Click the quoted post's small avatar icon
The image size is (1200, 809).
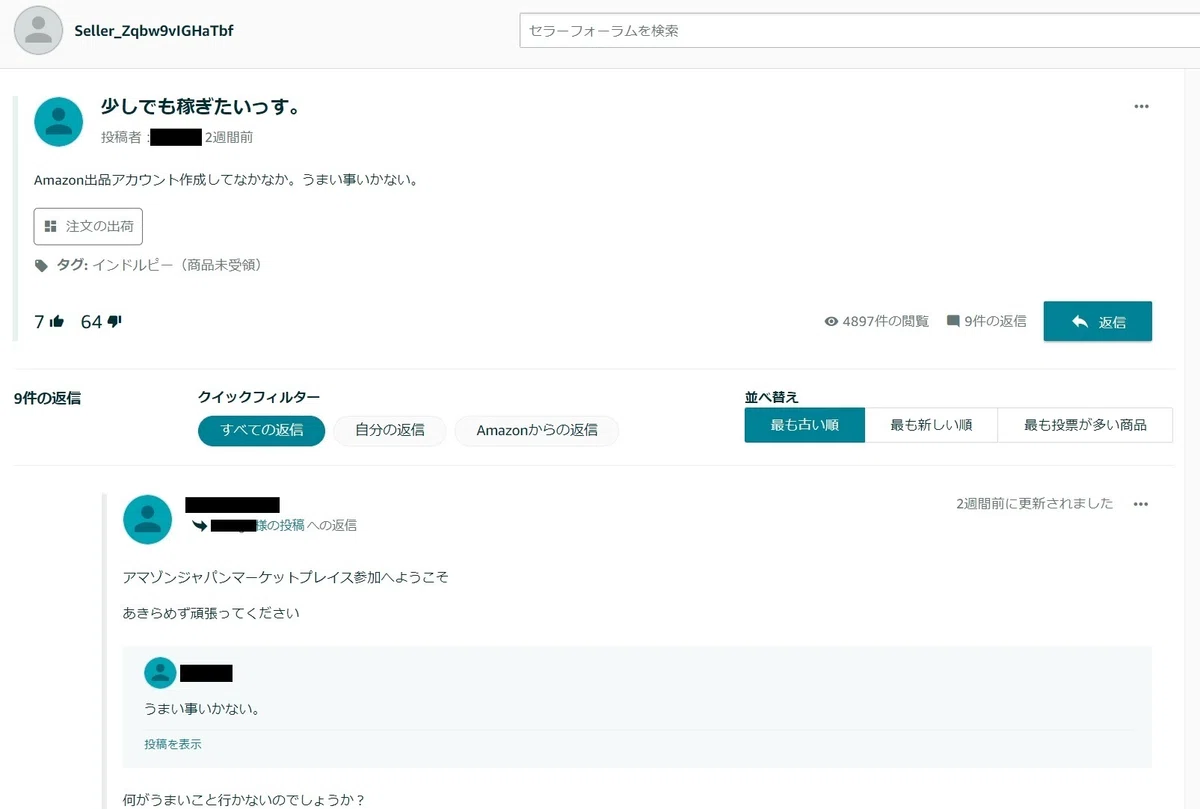coord(160,673)
